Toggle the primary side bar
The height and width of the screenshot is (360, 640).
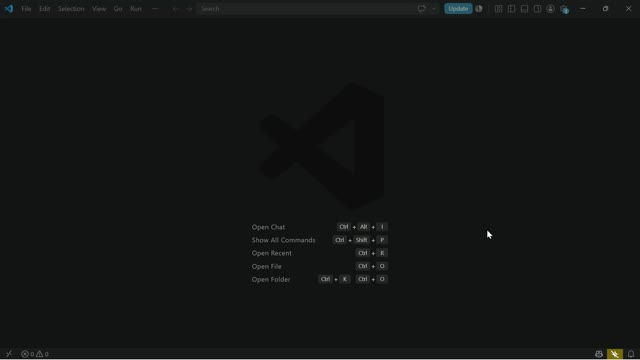click(511, 9)
